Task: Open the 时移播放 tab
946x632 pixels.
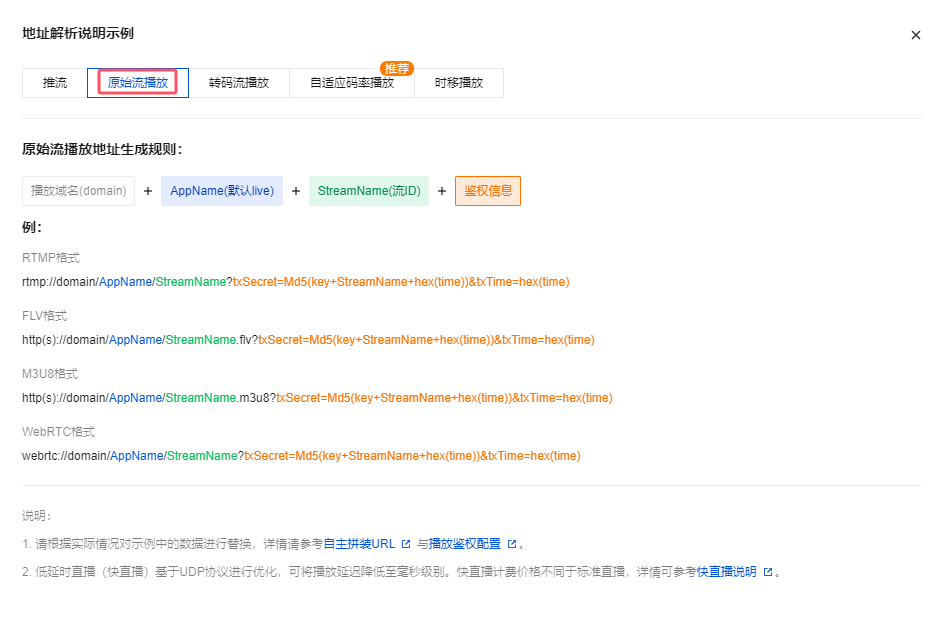Action: (x=459, y=83)
